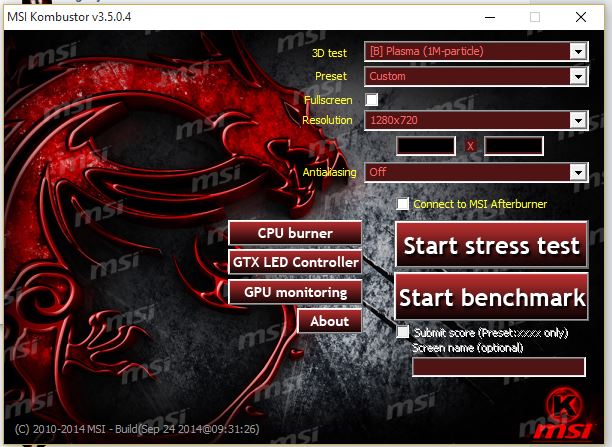Close the MSI Kombustor window

pyautogui.click(x=581, y=17)
